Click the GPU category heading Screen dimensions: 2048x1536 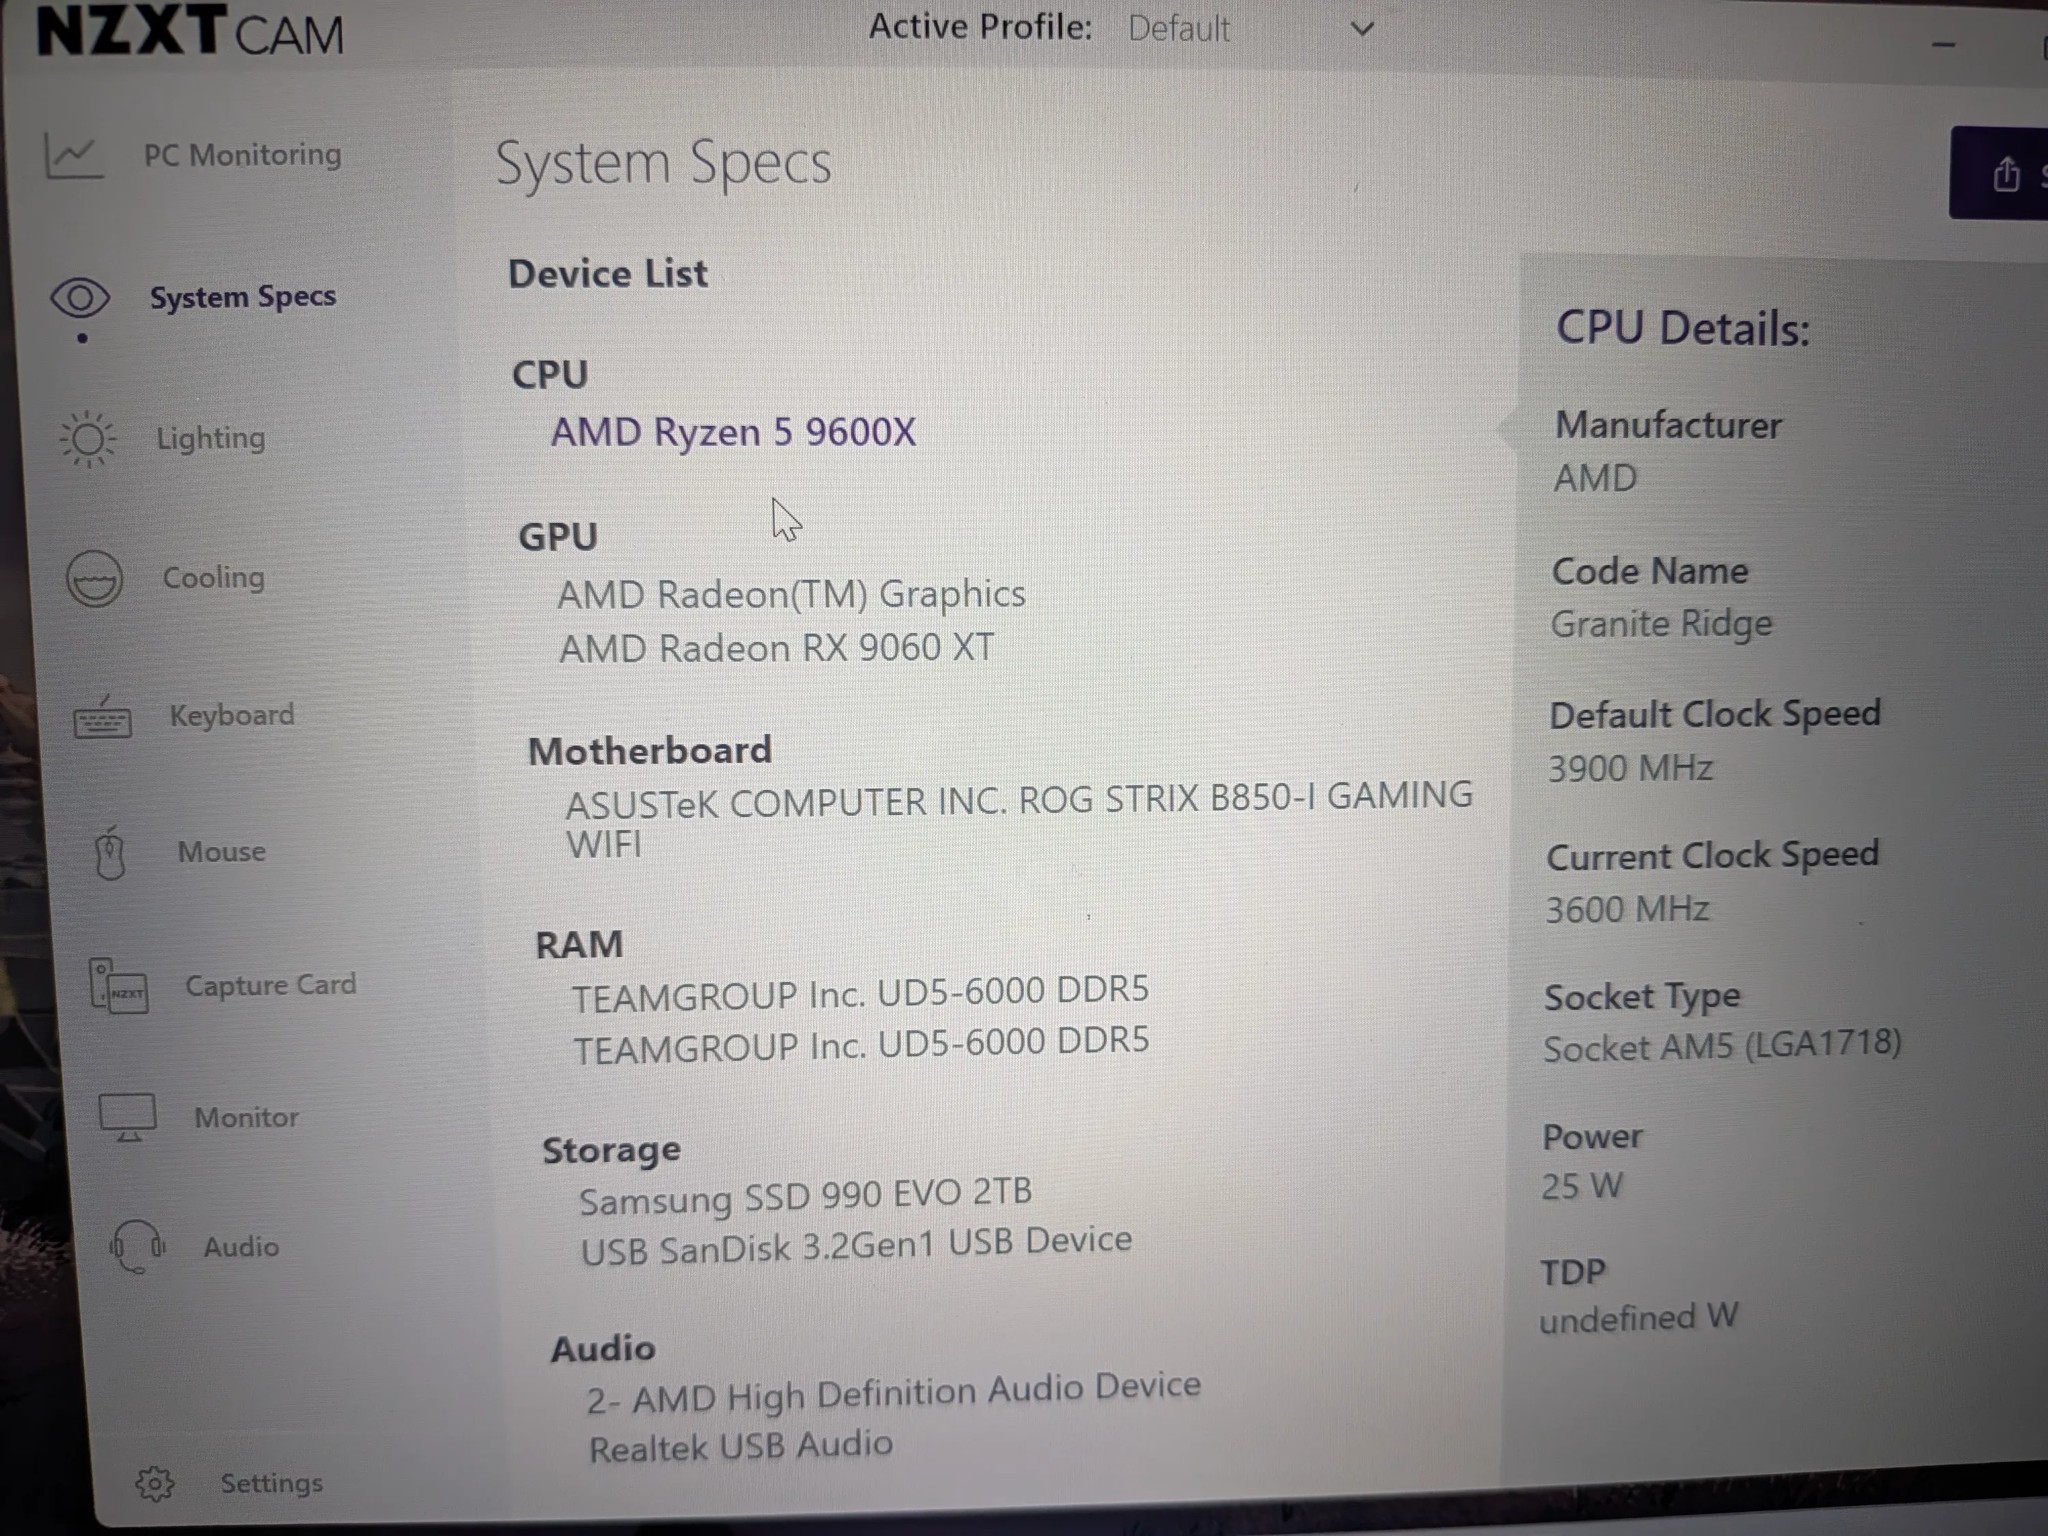(x=558, y=537)
